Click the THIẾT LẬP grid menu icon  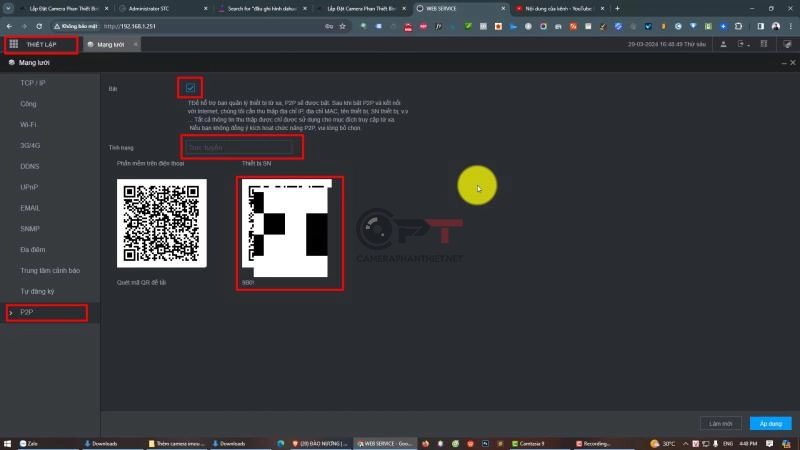[14, 45]
